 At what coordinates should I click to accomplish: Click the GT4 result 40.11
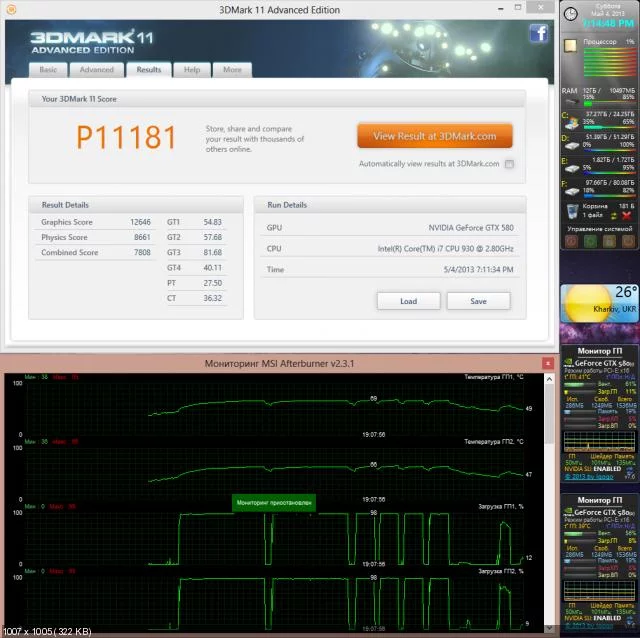[x=213, y=268]
